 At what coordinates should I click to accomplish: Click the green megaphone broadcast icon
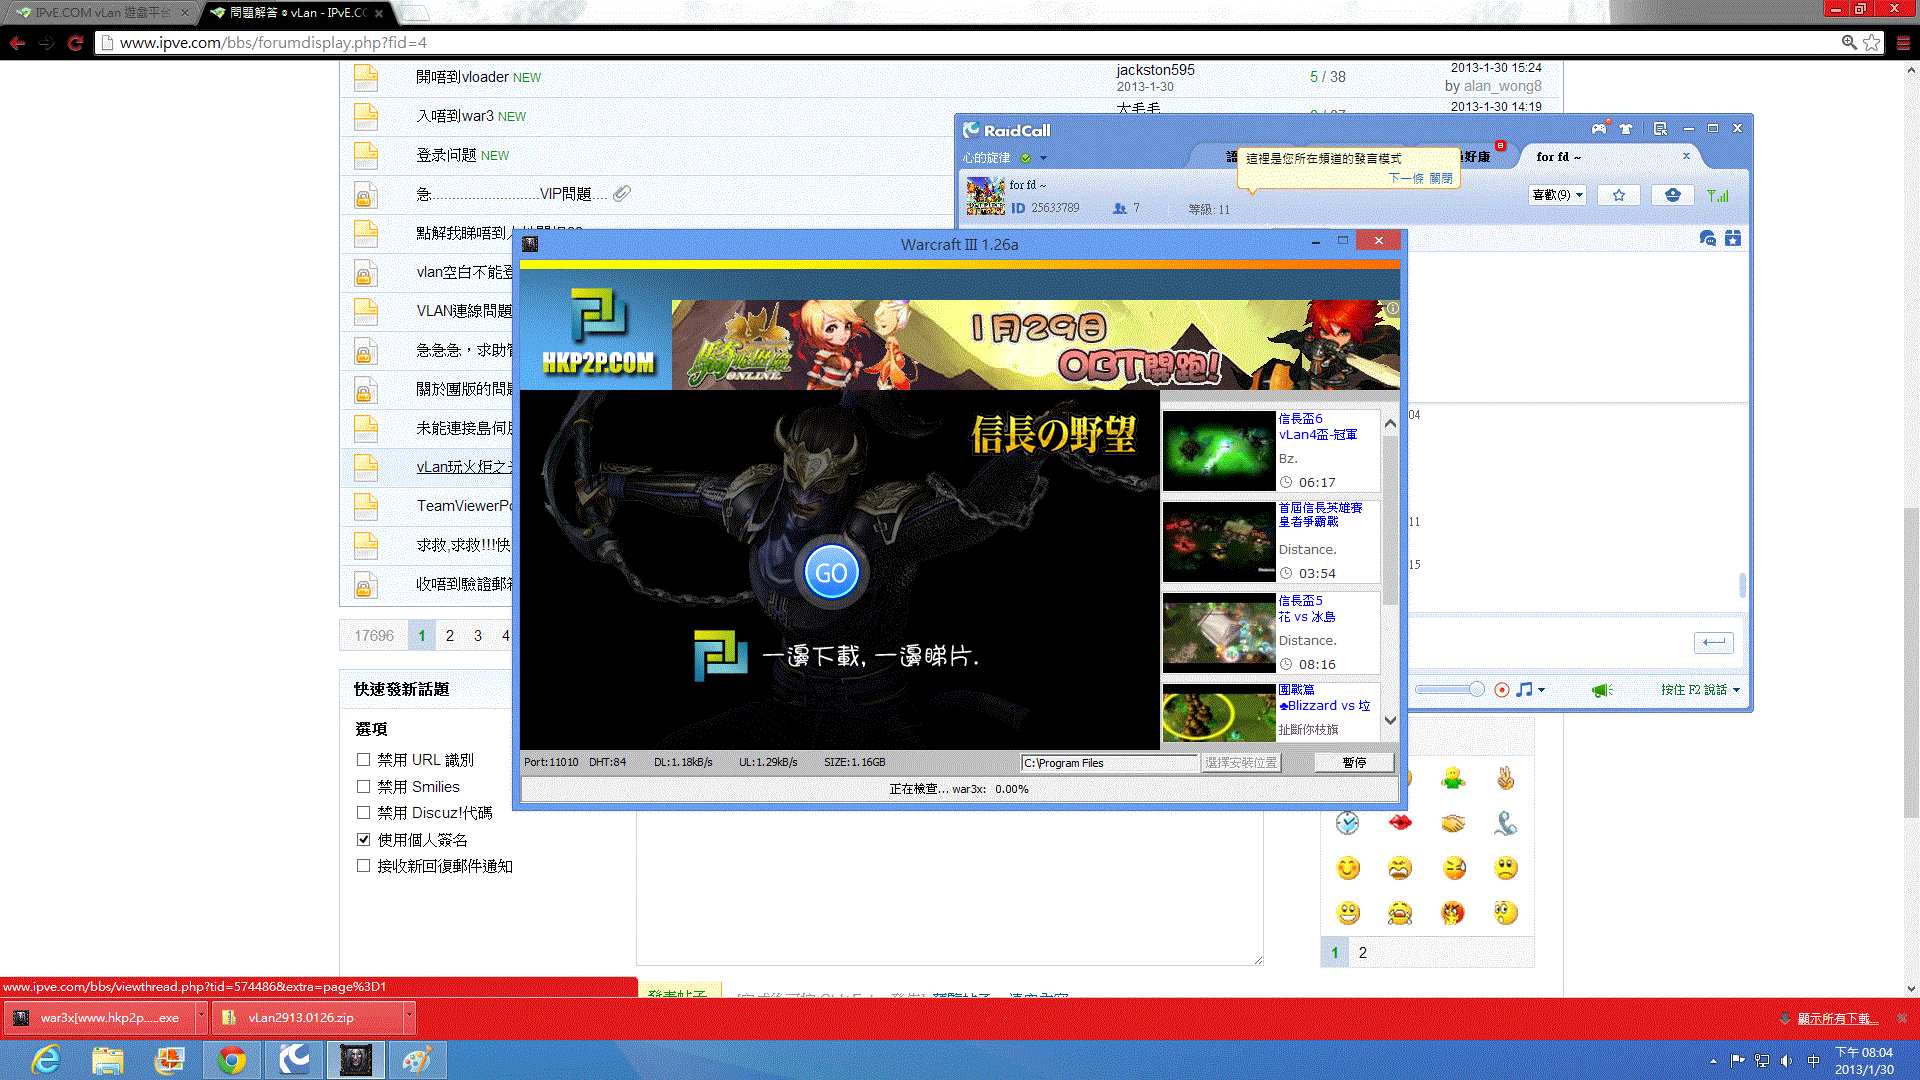click(1601, 690)
